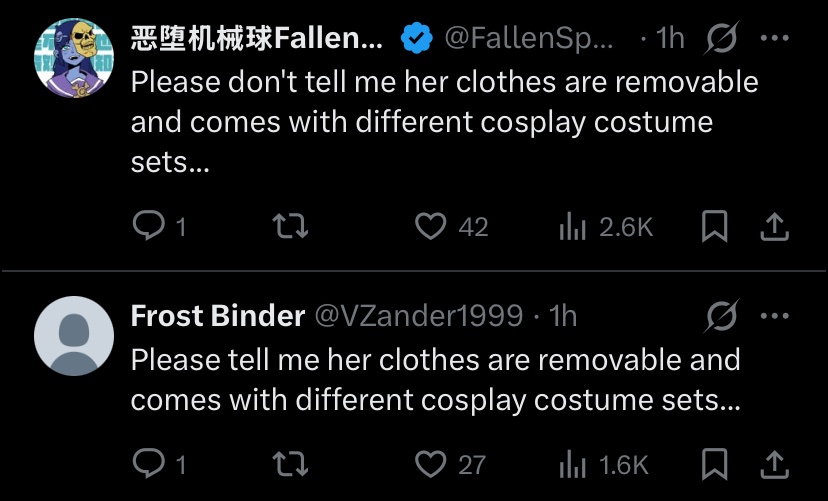
Task: Open more options on Frost Binder's tweet
Action: pyautogui.click(x=775, y=316)
